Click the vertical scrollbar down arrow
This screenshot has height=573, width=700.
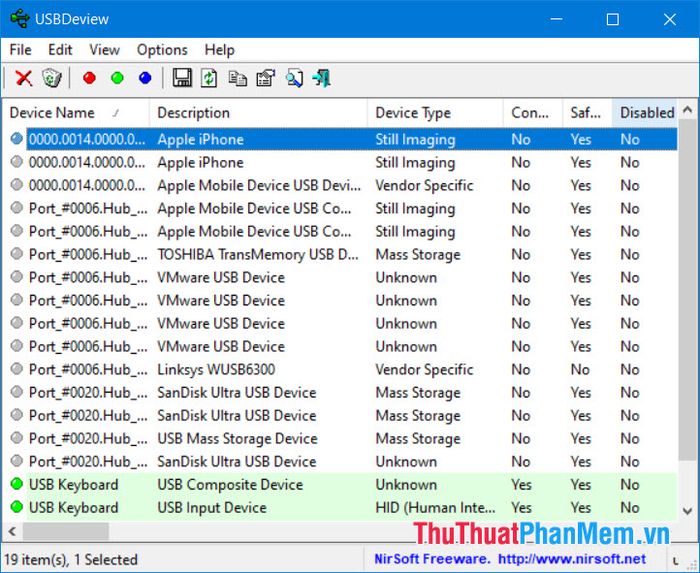688,511
